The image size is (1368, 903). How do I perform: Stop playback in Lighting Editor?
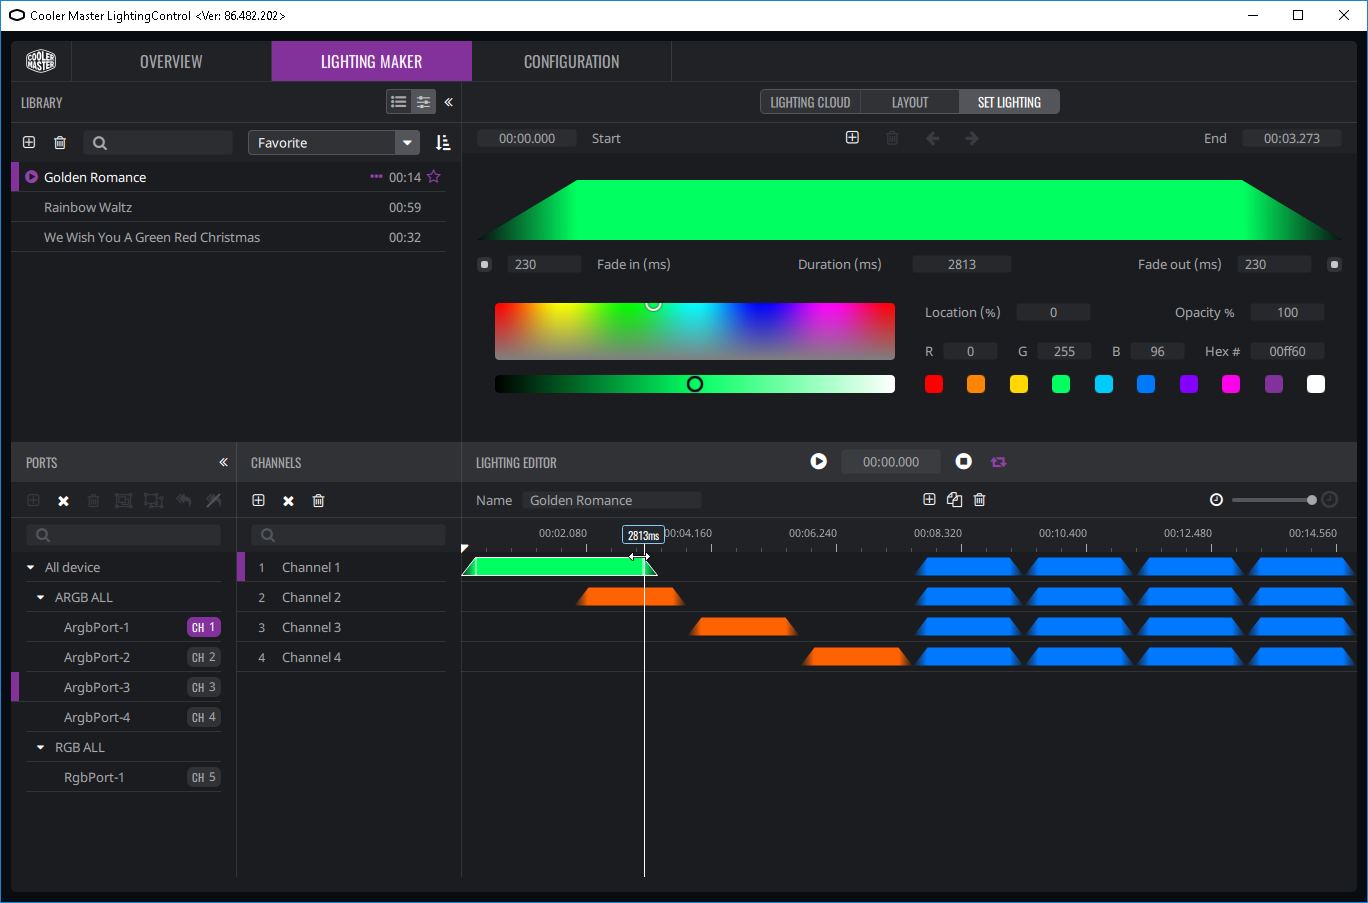[964, 461]
